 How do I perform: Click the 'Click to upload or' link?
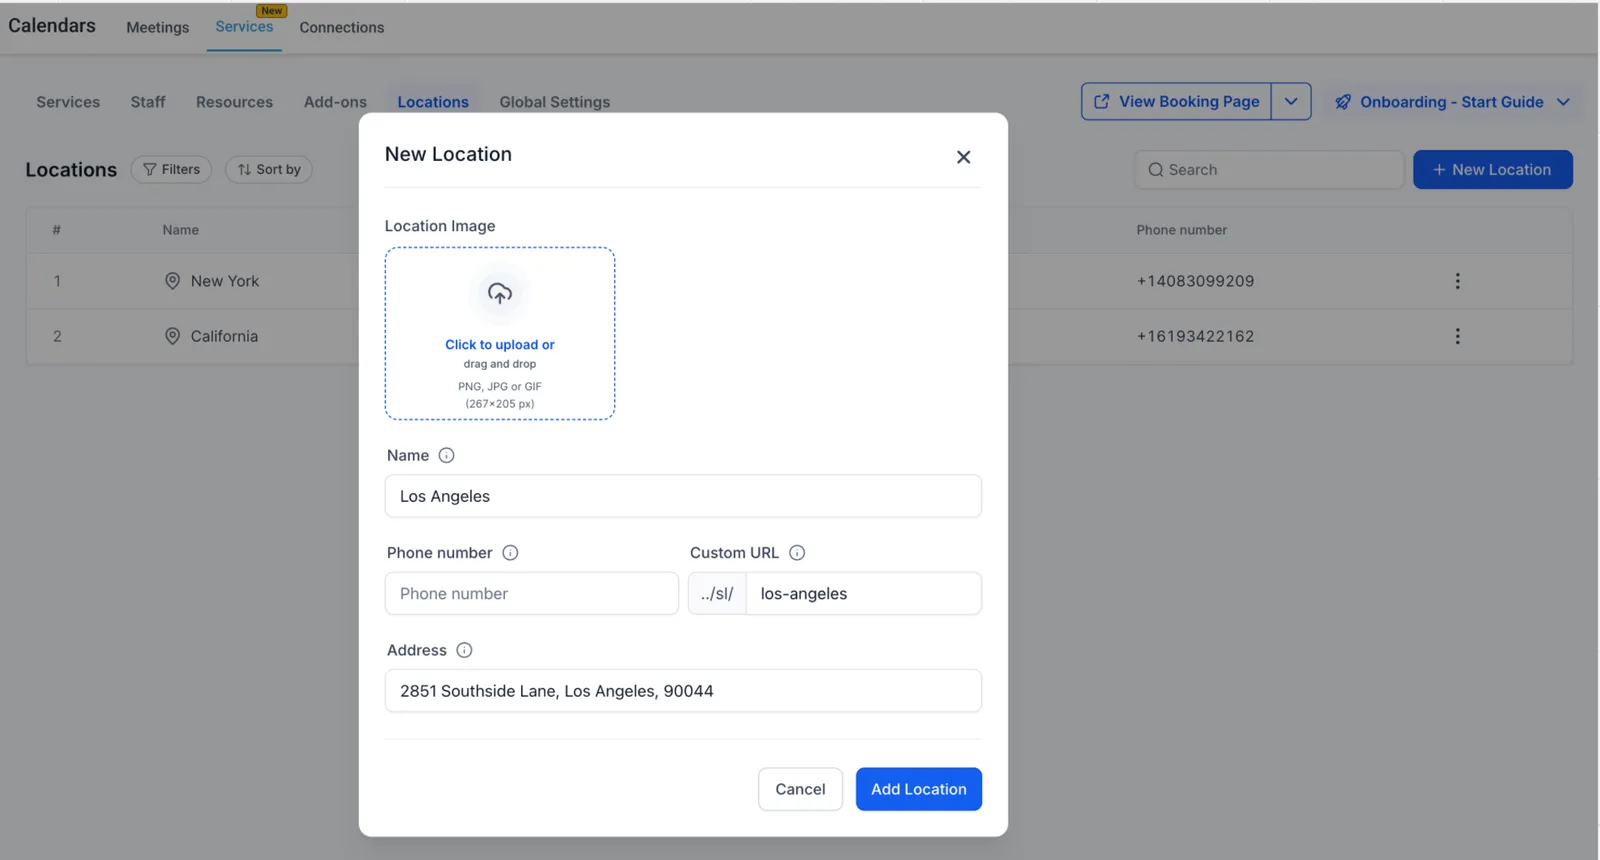pyautogui.click(x=500, y=345)
